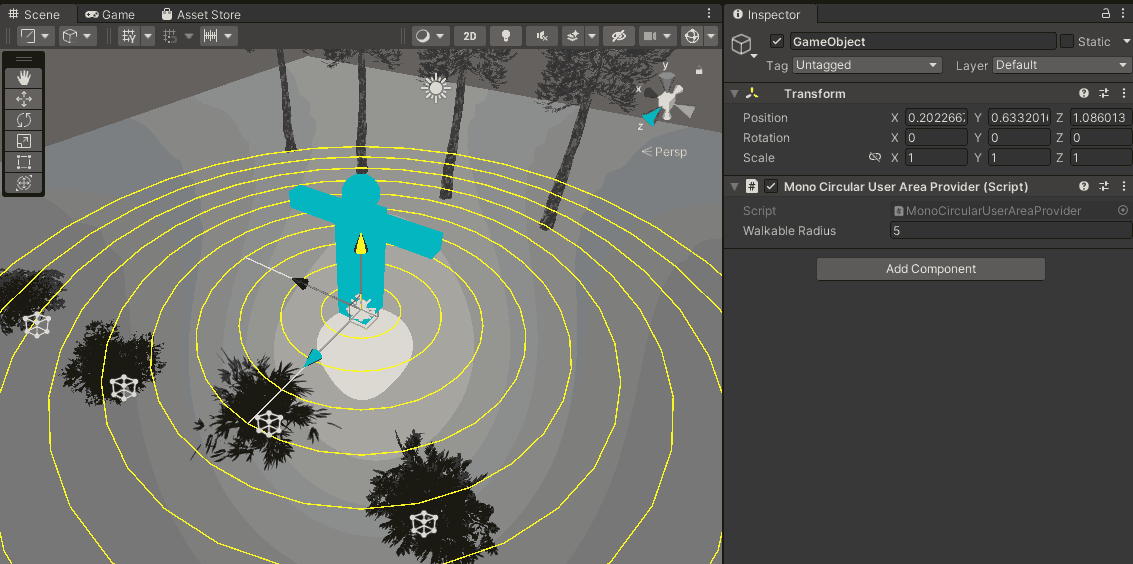This screenshot has height=564, width=1133.
Task: Switch to the Game tab
Action: tap(110, 15)
